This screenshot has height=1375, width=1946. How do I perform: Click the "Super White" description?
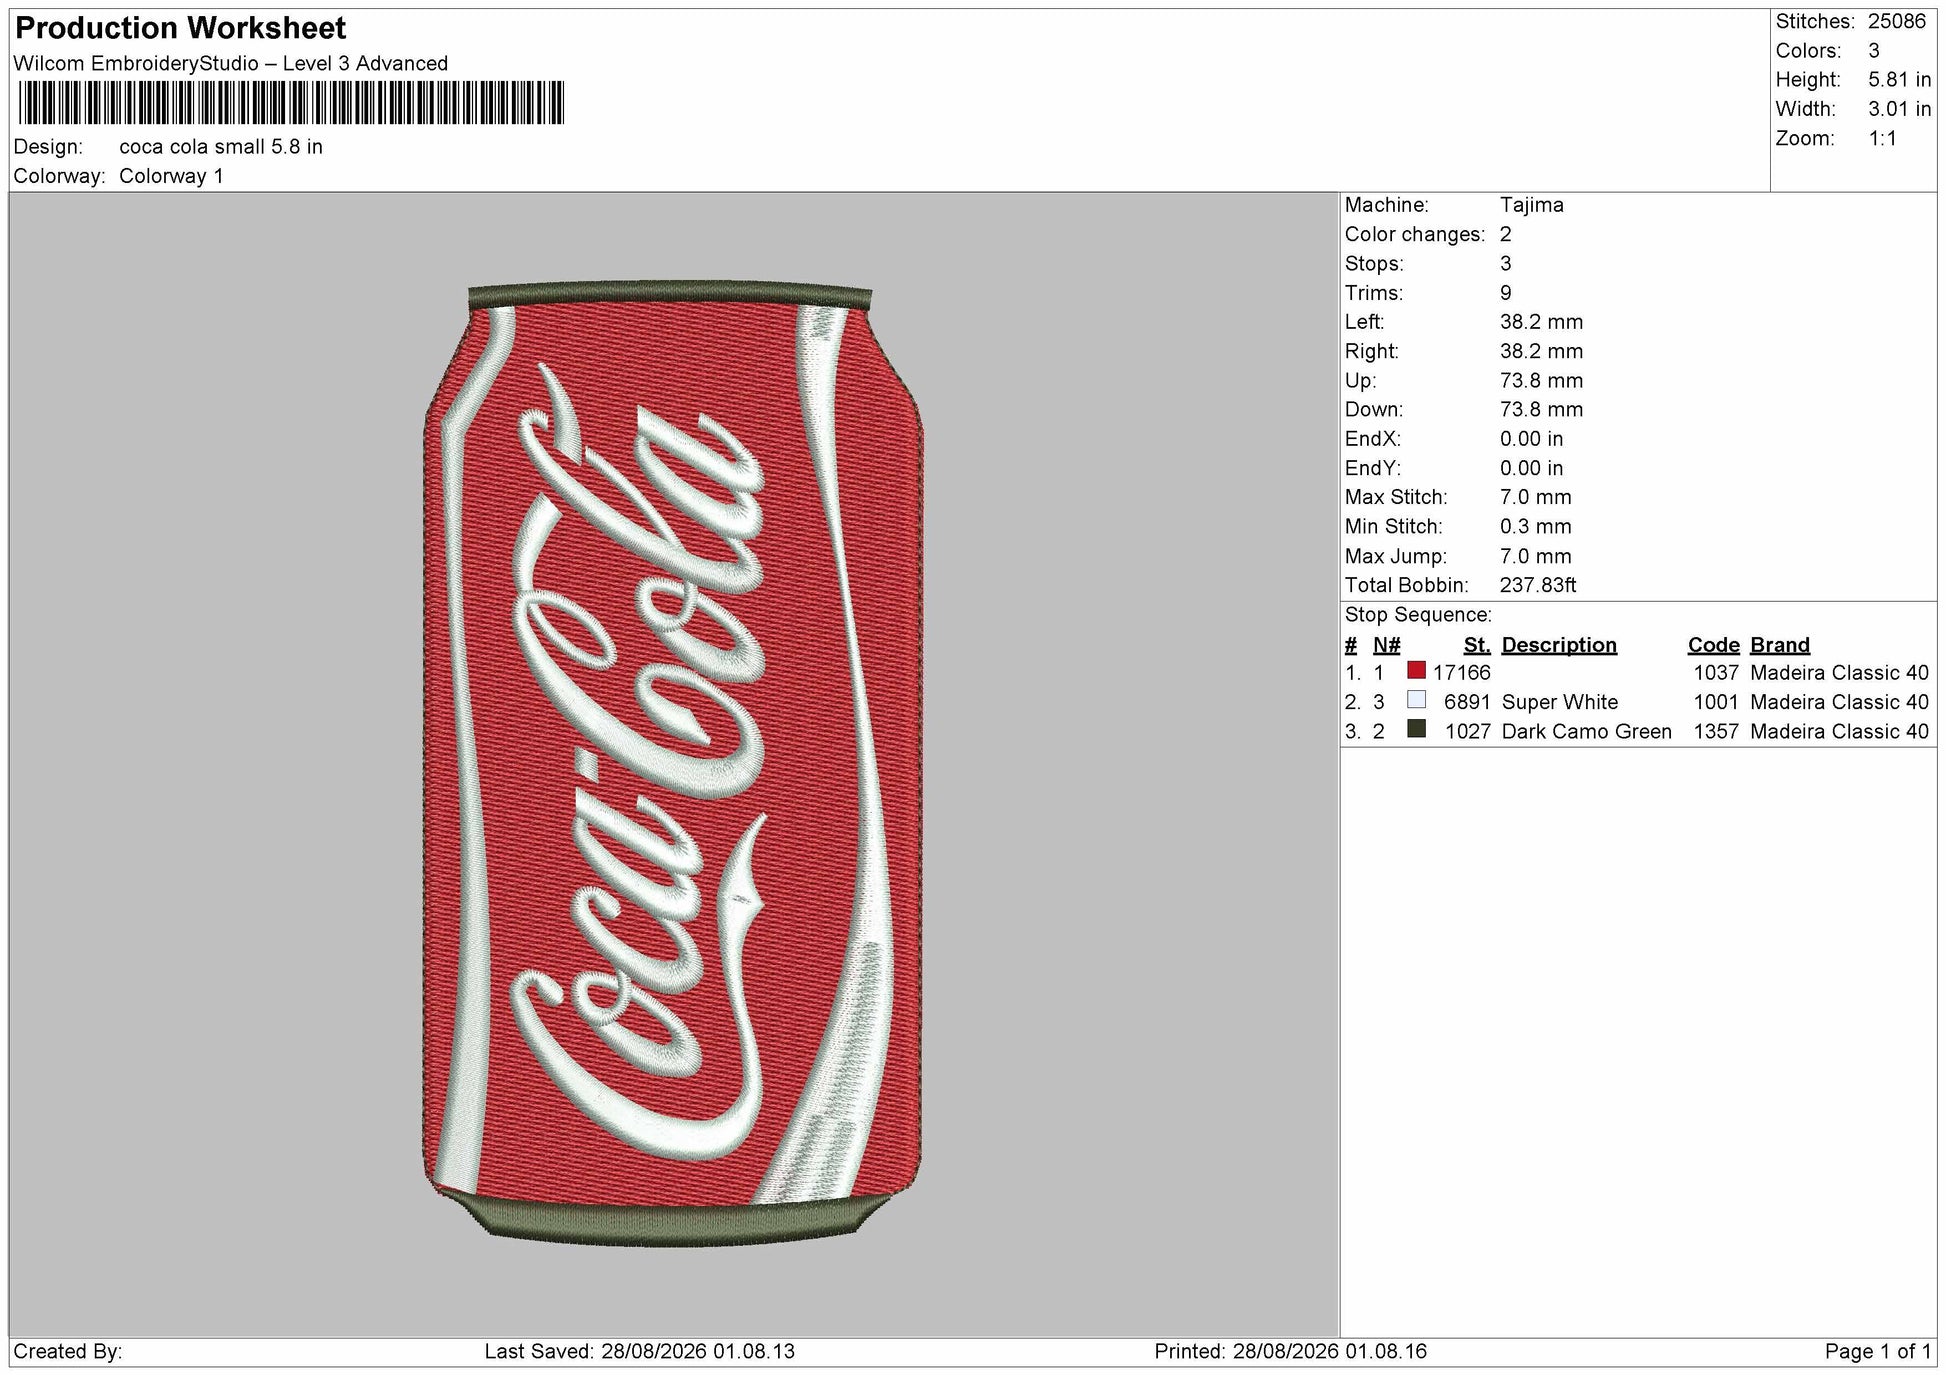(1560, 703)
